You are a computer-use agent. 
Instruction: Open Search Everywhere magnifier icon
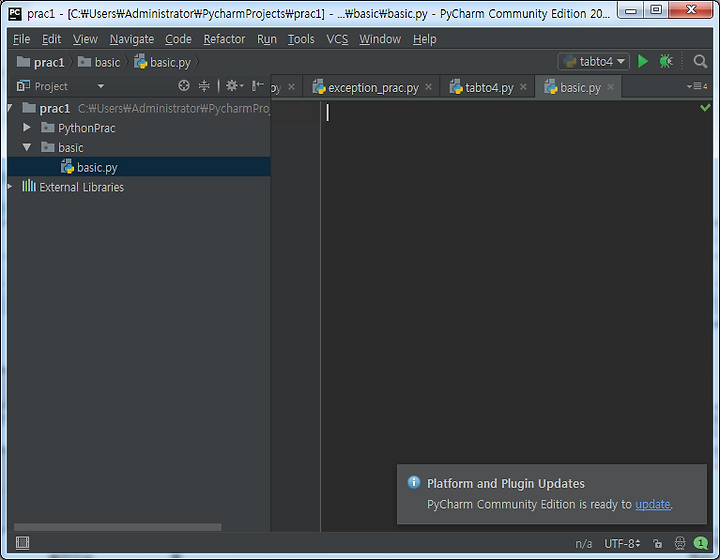(x=700, y=61)
